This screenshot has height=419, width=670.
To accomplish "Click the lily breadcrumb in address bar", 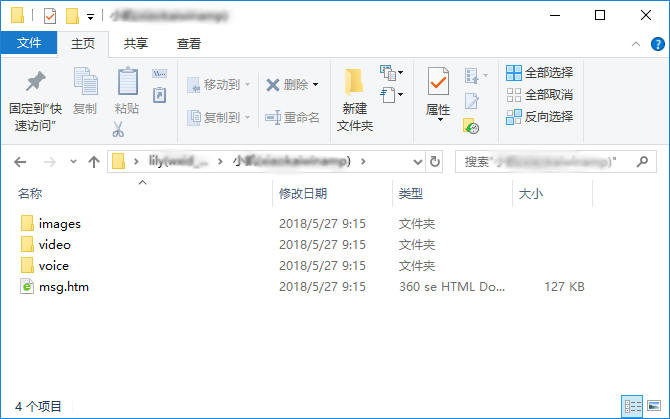I will 178,161.
